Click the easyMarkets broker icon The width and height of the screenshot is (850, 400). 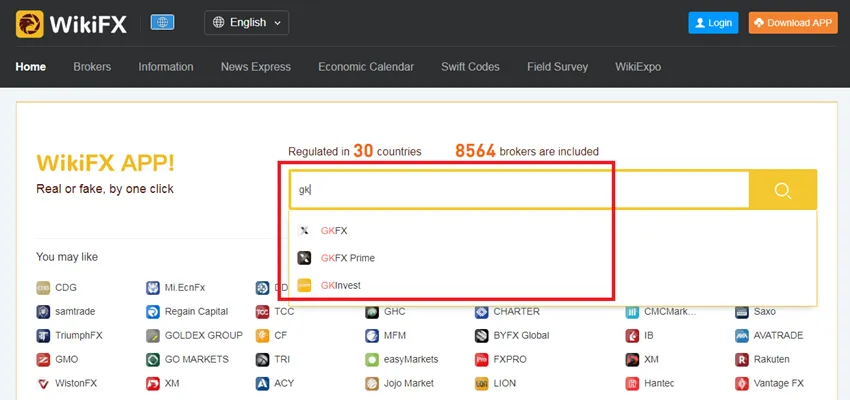[372, 359]
